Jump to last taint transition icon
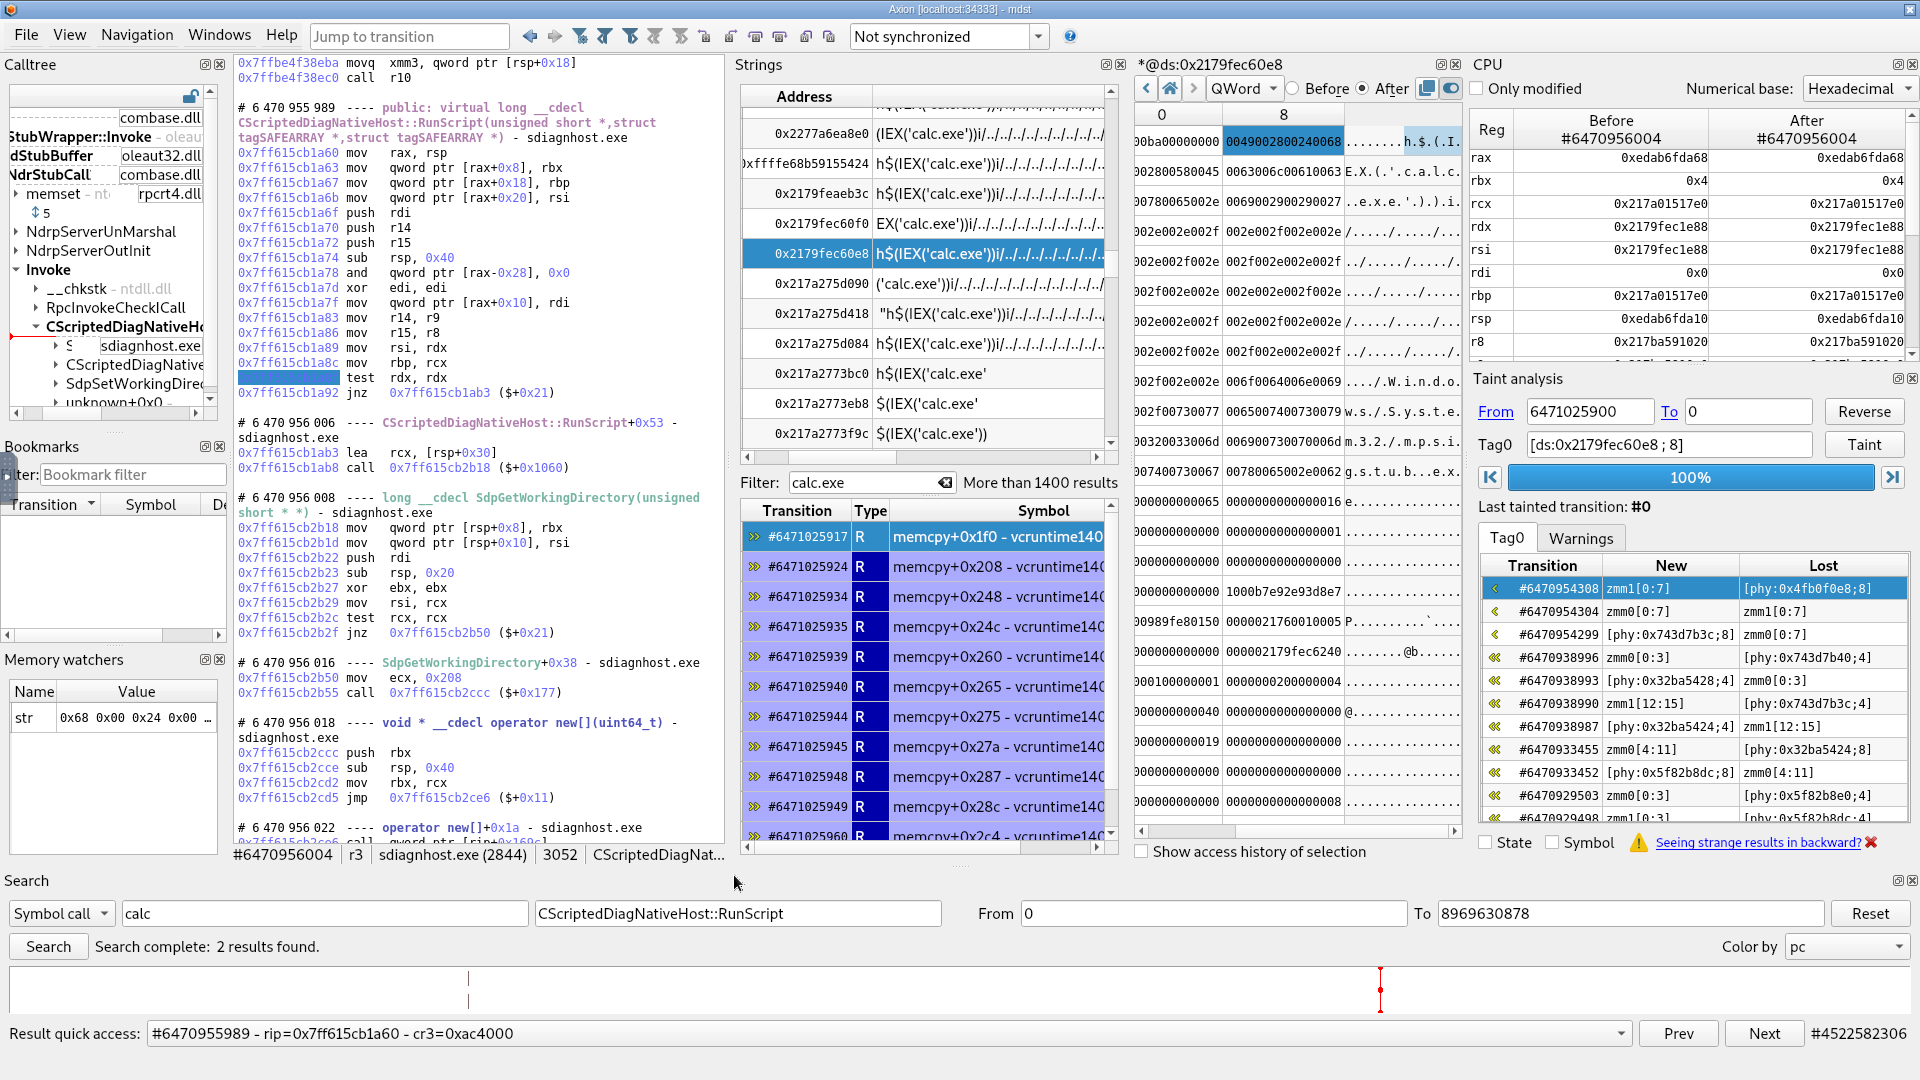This screenshot has width=1920, height=1080. click(1892, 478)
